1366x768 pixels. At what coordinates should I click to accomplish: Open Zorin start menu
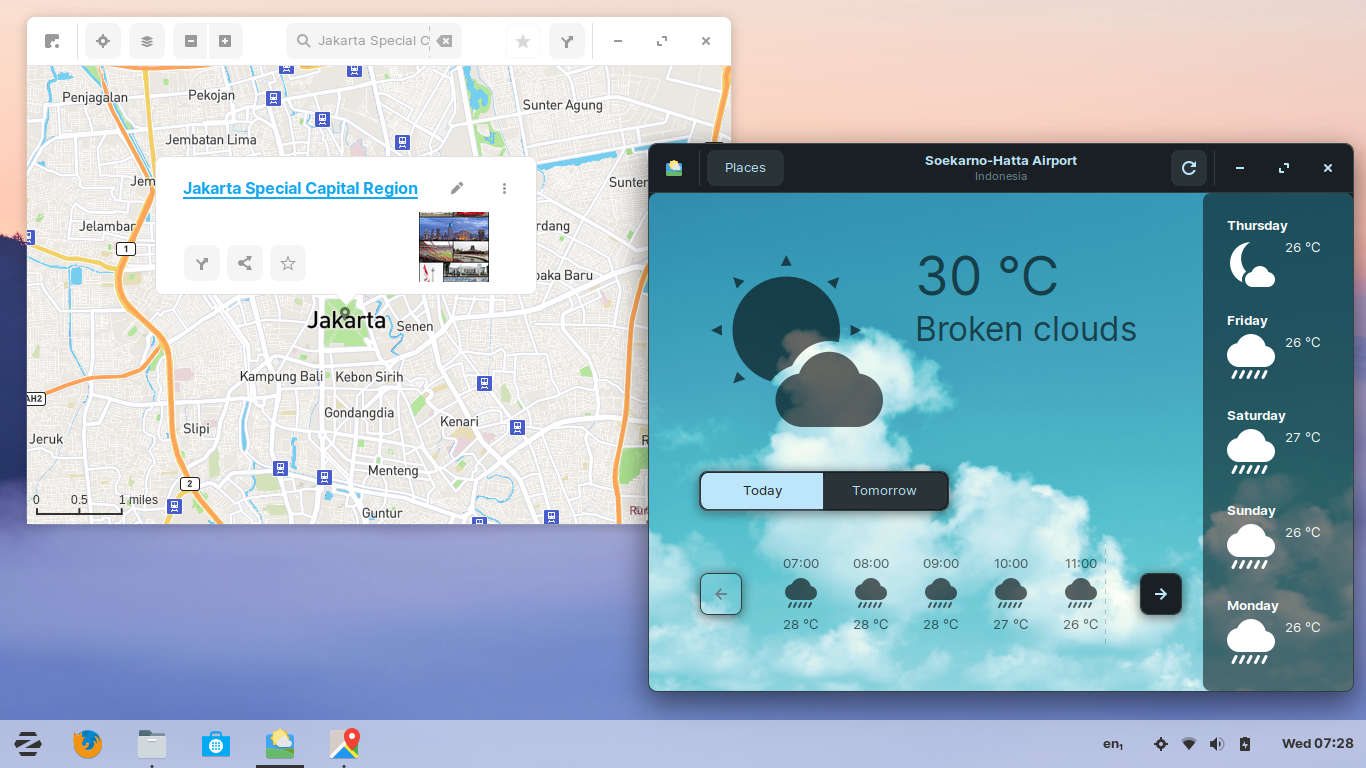click(x=27, y=744)
